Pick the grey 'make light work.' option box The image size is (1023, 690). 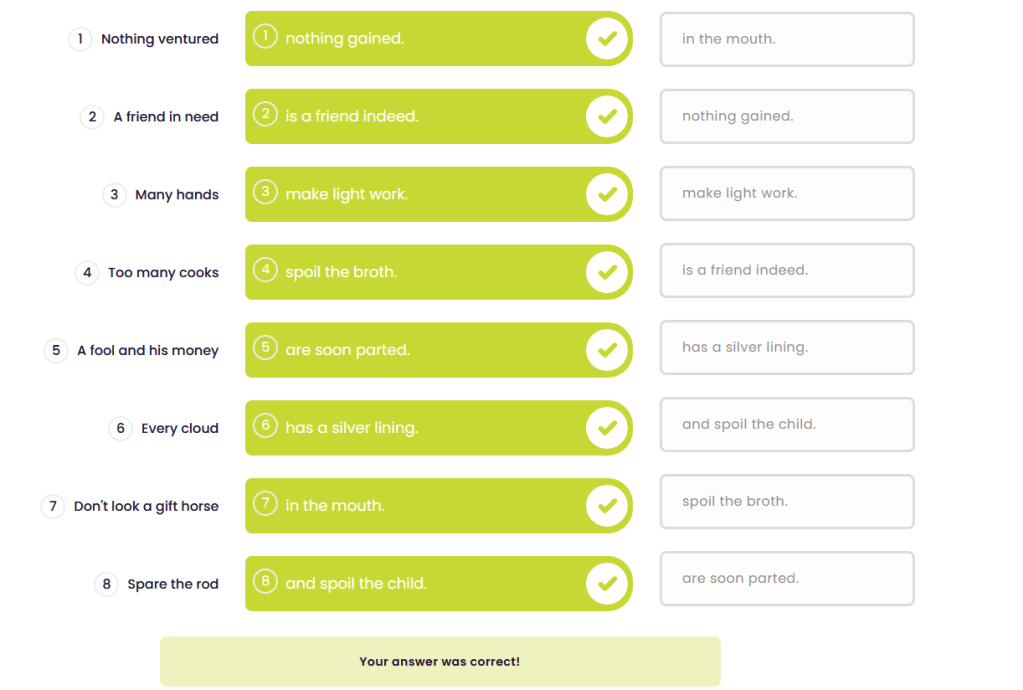787,194
